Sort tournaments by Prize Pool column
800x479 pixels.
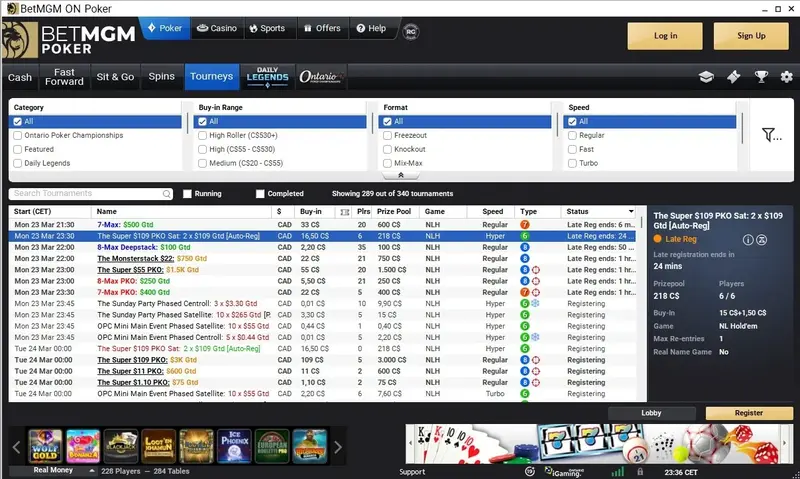[x=394, y=211]
